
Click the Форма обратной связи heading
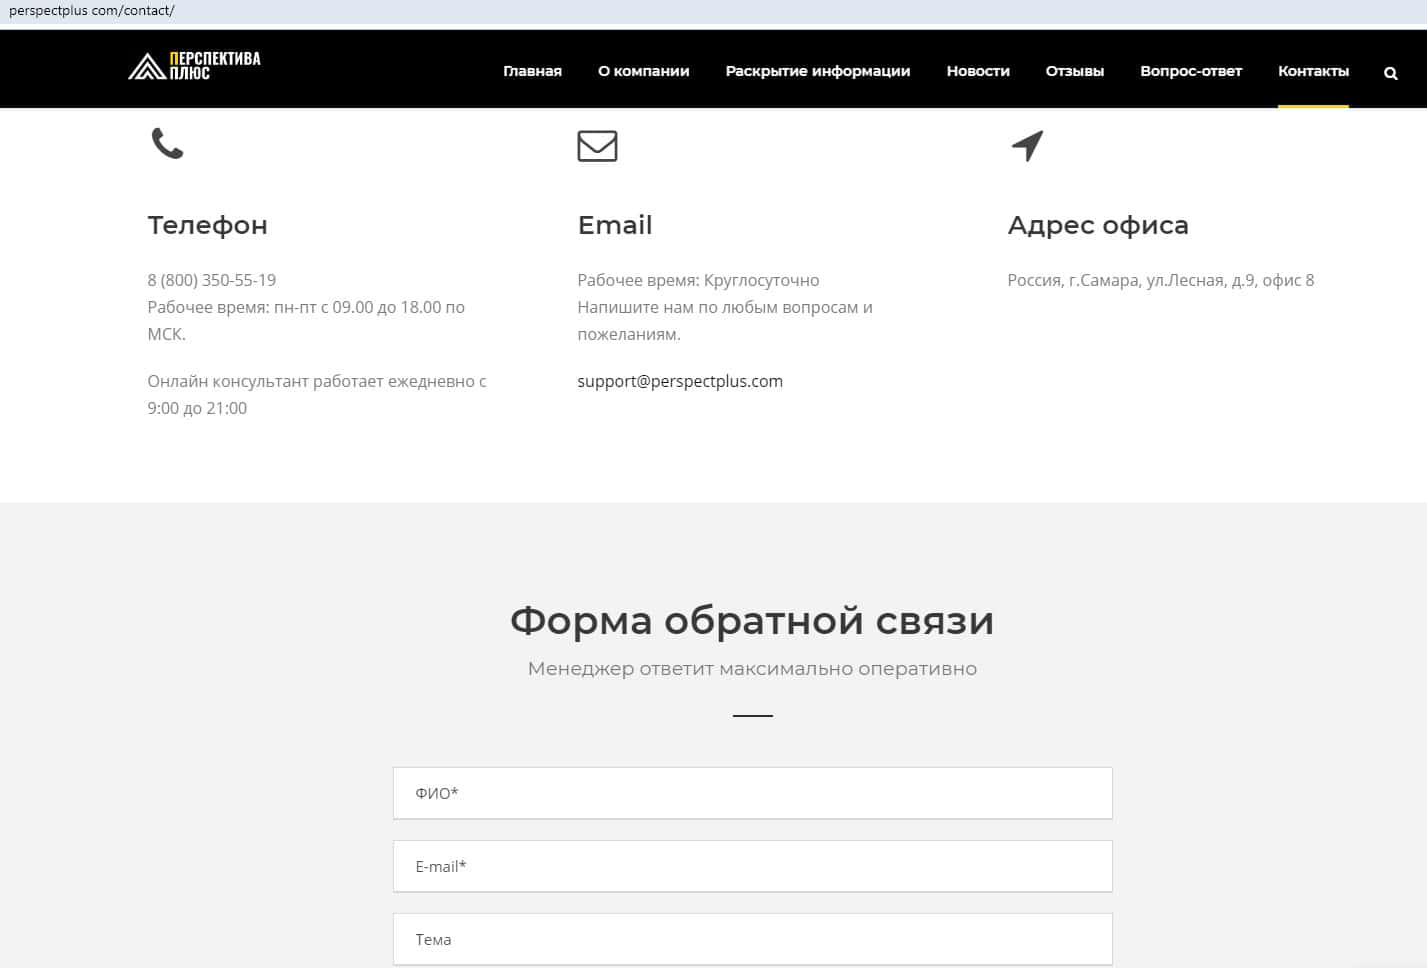pos(752,621)
